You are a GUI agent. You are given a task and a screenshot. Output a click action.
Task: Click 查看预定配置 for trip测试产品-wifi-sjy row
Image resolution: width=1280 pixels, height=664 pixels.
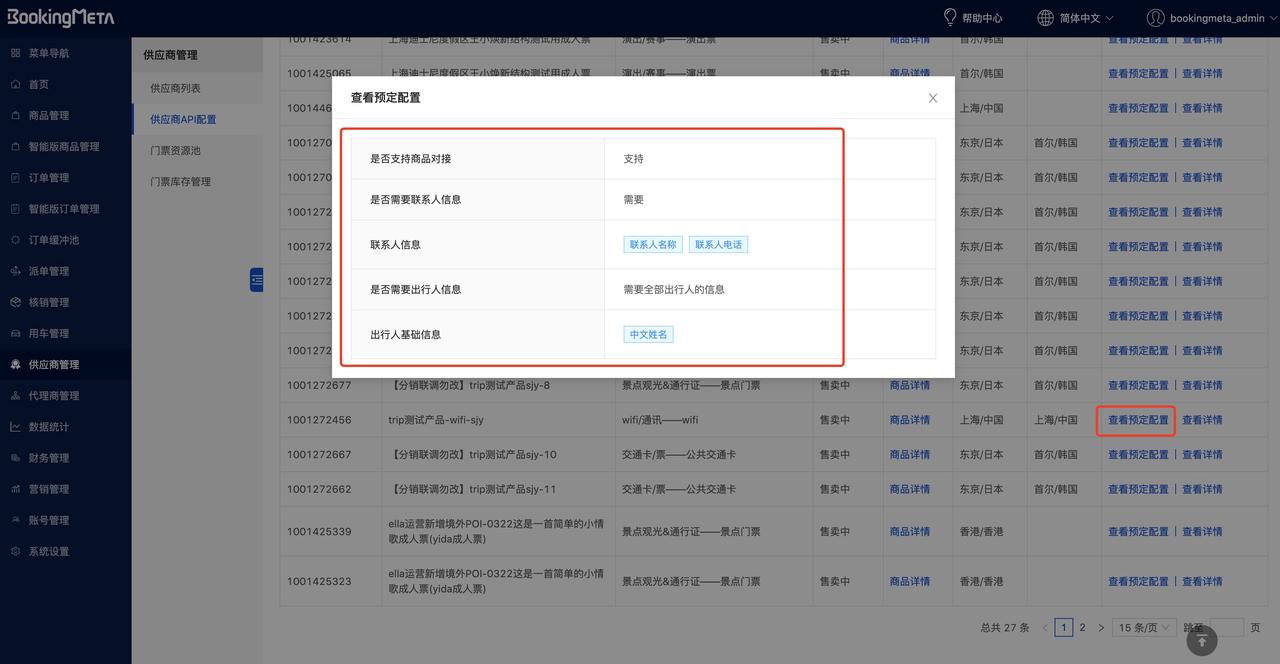click(x=1137, y=420)
